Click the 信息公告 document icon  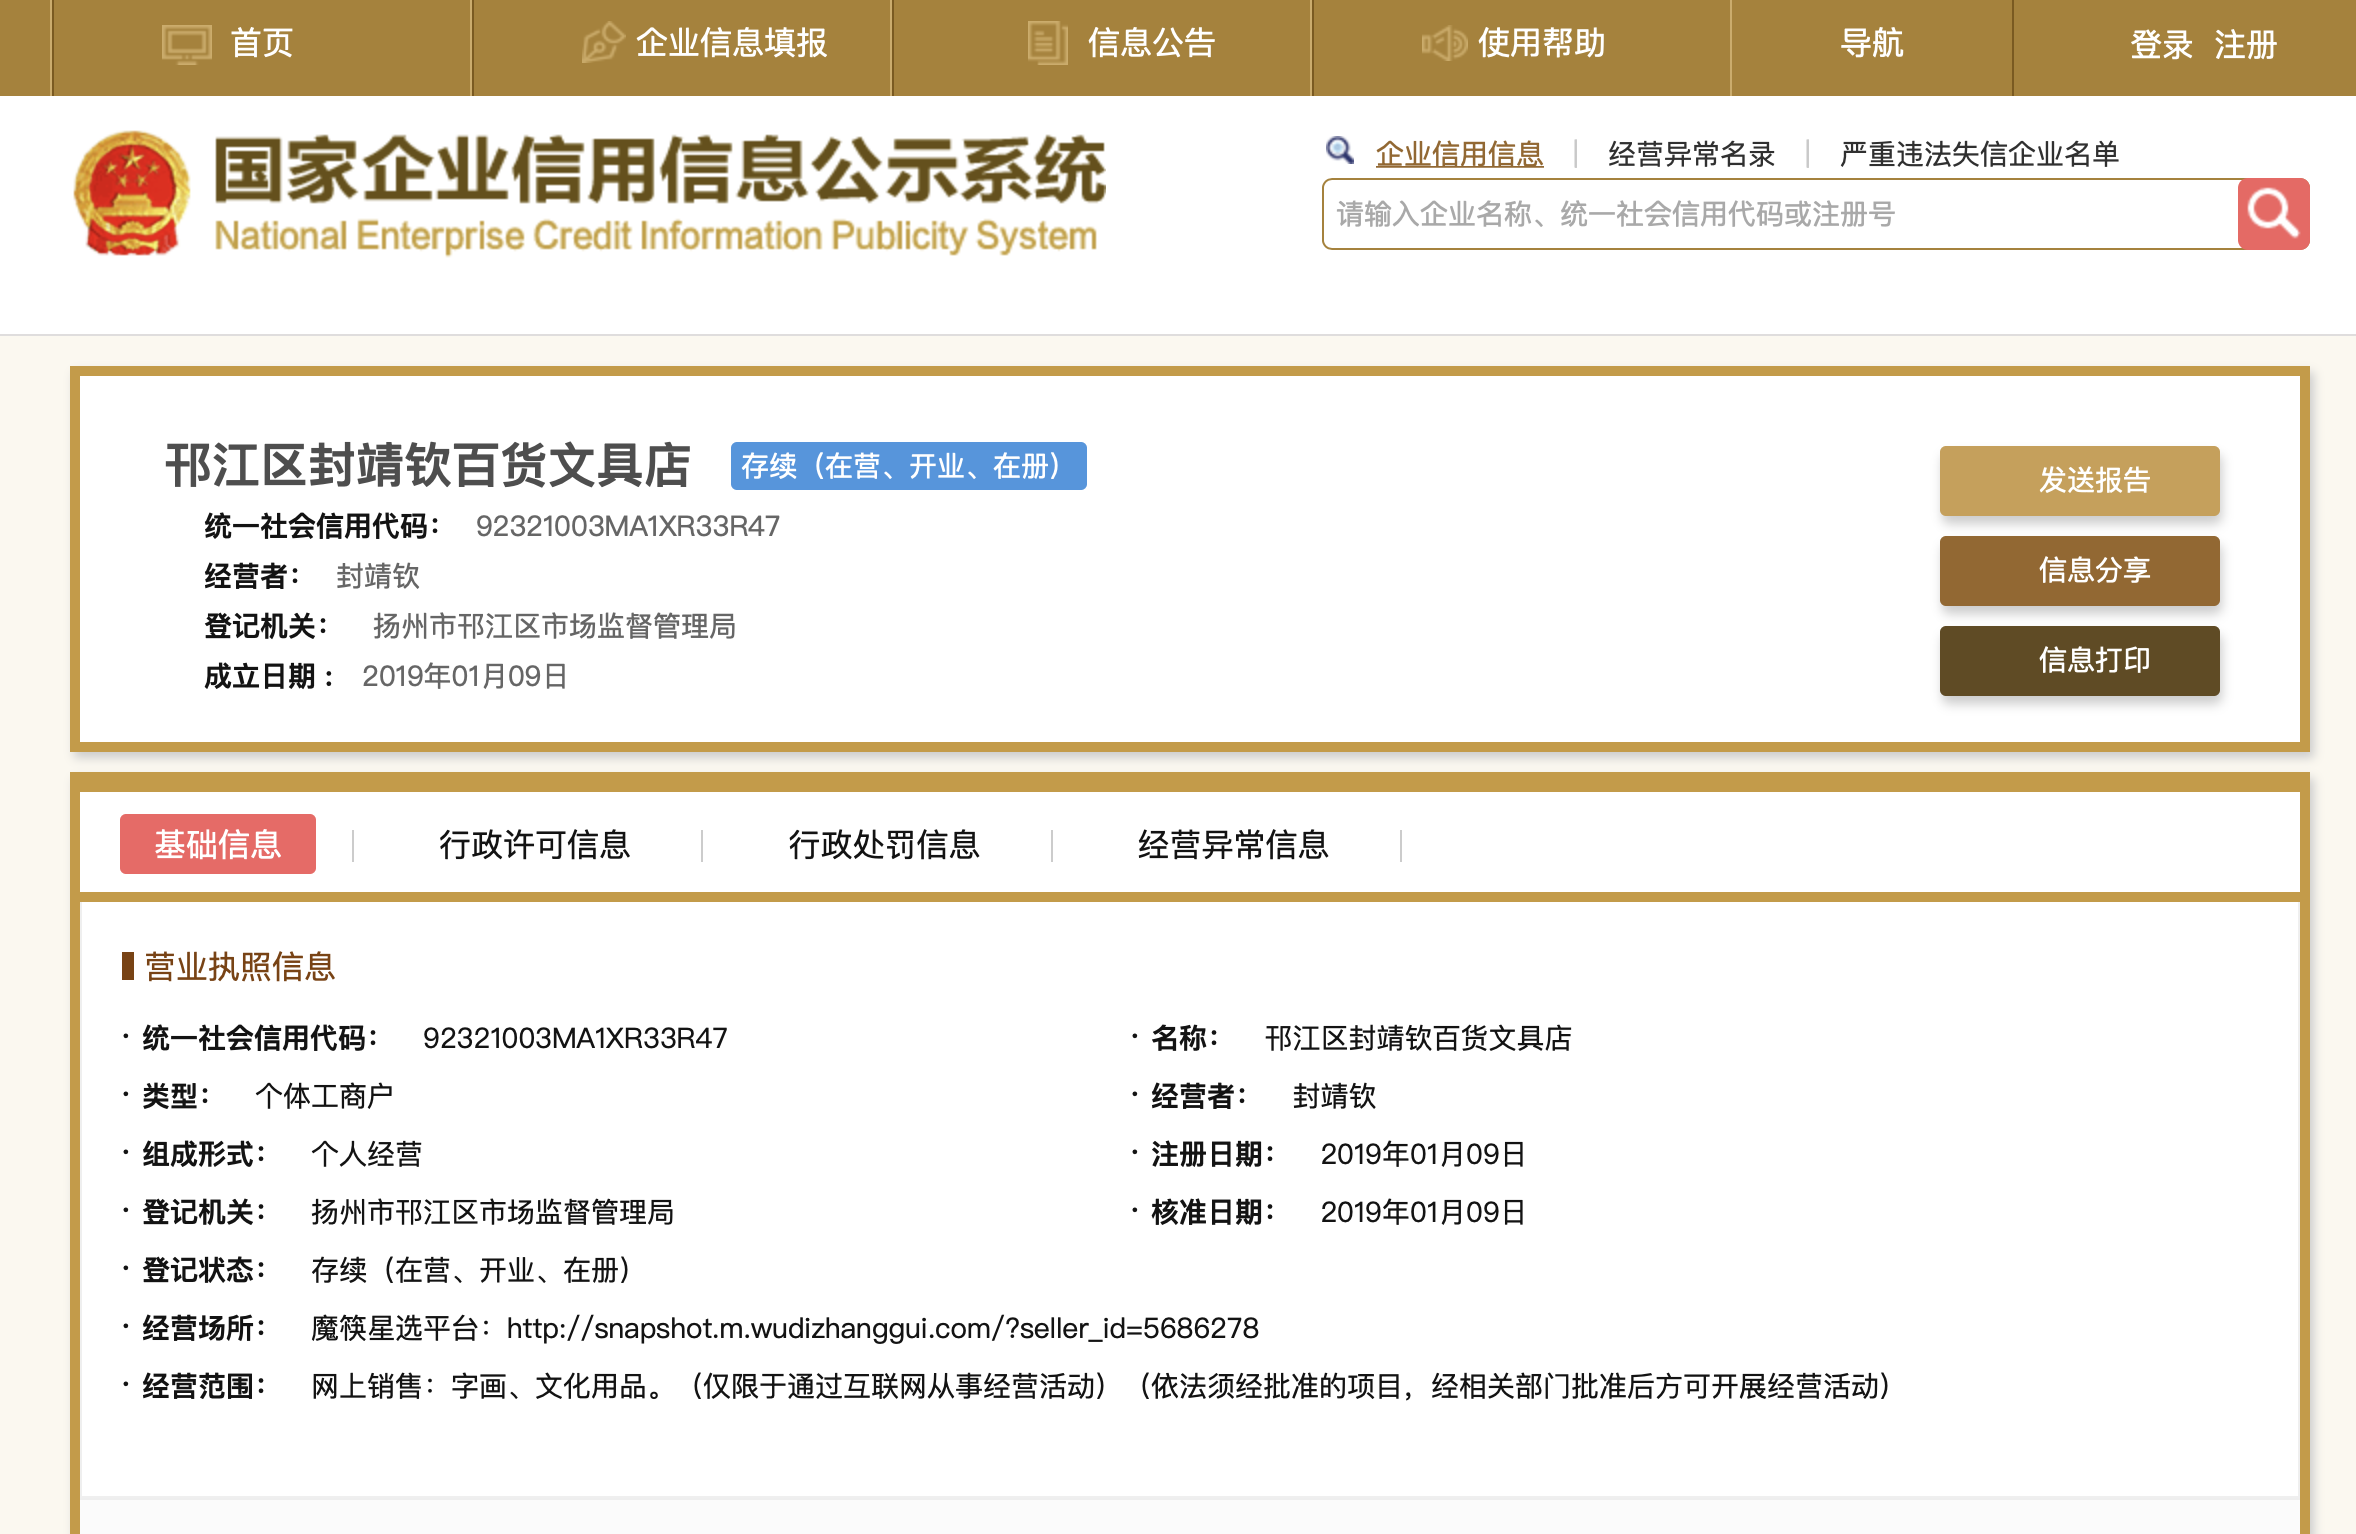[1047, 44]
